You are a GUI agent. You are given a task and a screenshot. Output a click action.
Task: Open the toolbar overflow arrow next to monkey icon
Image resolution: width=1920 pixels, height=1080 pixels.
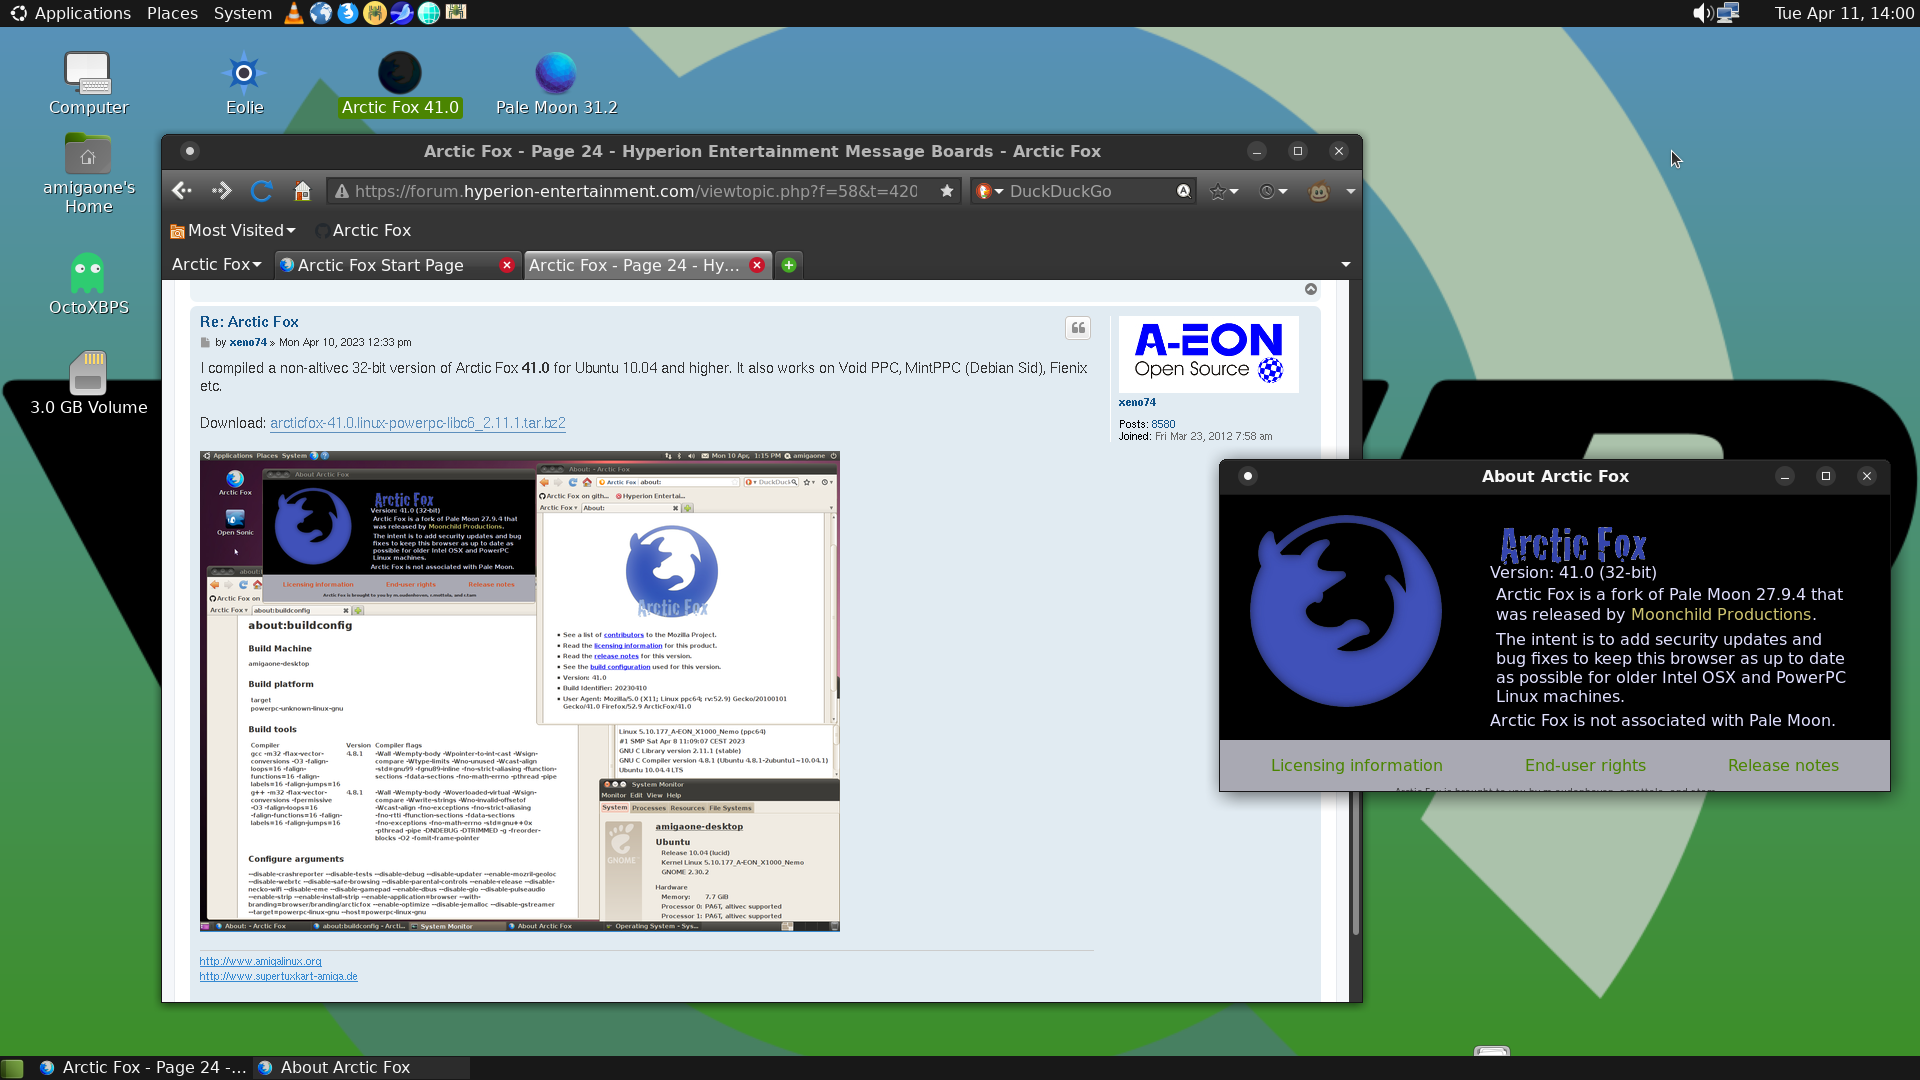[x=1350, y=191]
